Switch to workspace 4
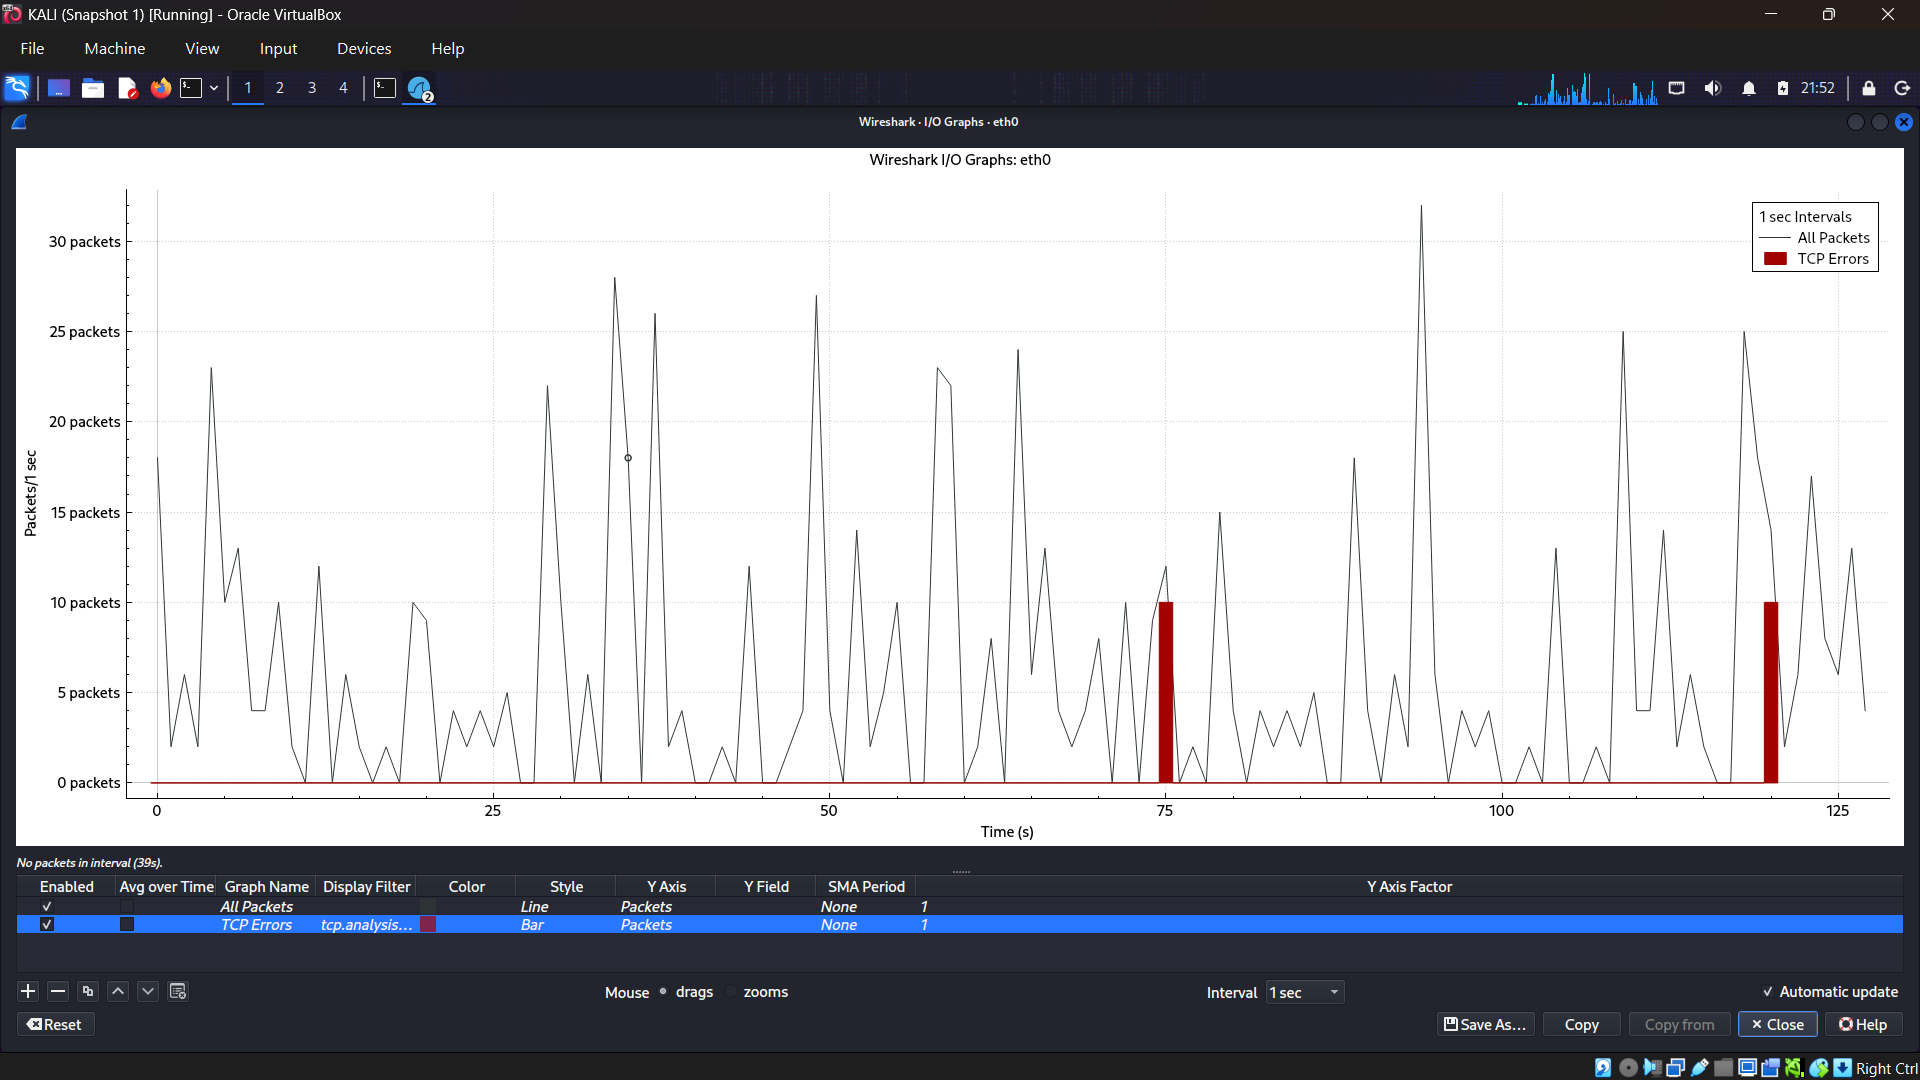The image size is (1920, 1080). (343, 88)
